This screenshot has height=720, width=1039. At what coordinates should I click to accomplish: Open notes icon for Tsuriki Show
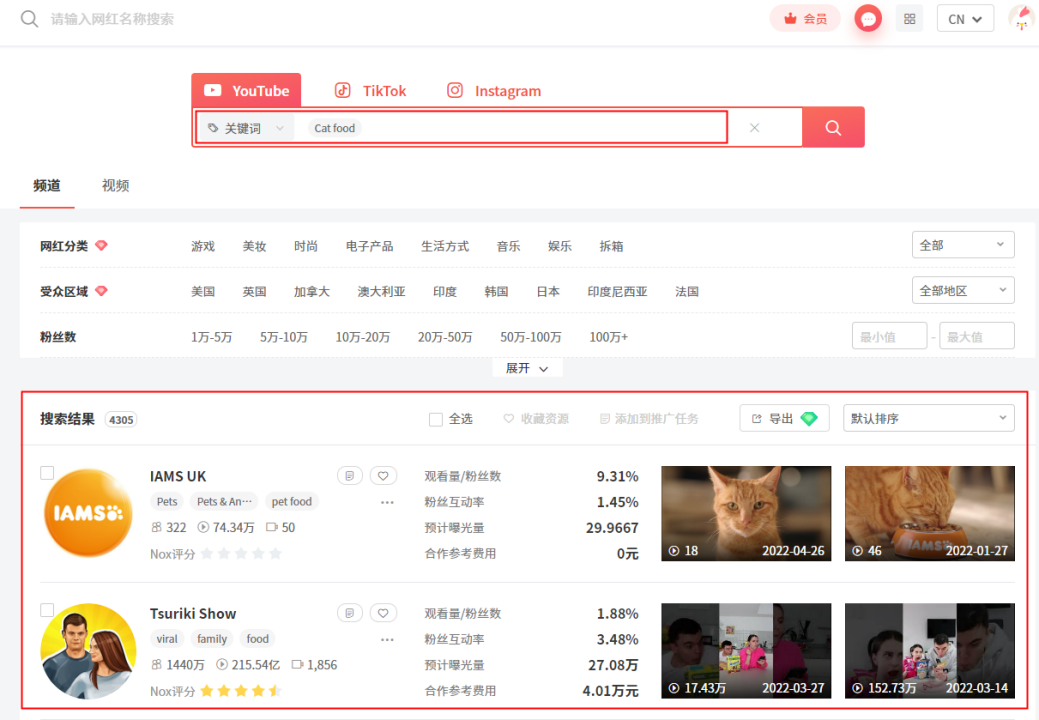349,613
